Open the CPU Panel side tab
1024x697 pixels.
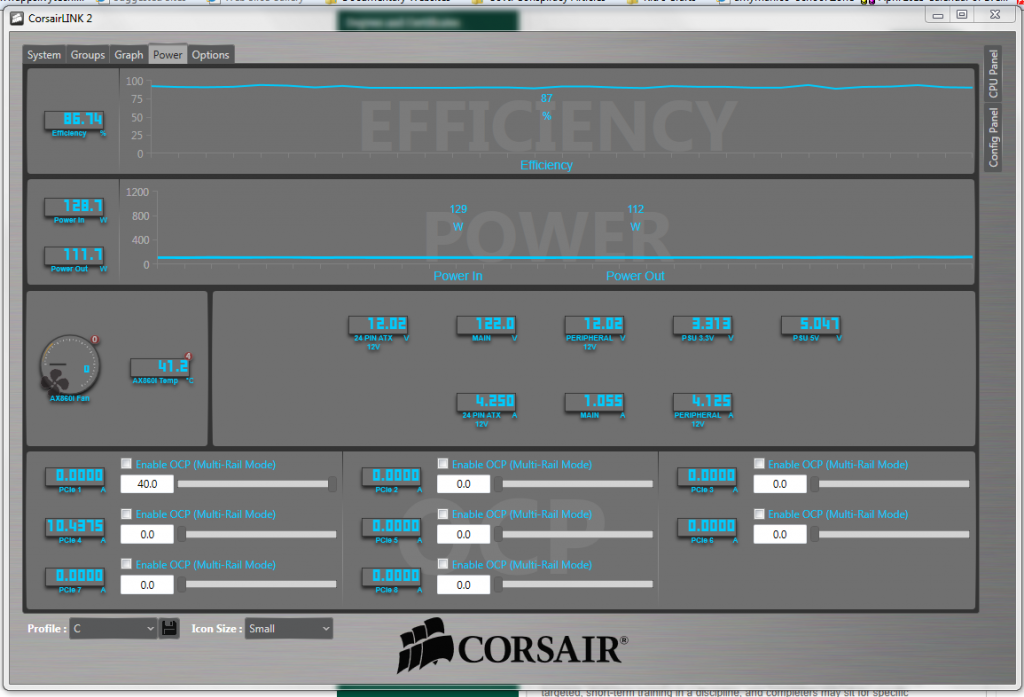tap(993, 73)
